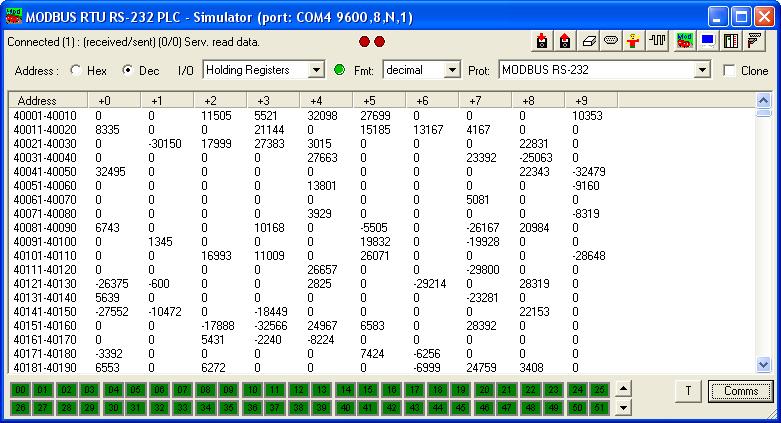
Task: Click the Address column header
Action: point(48,101)
